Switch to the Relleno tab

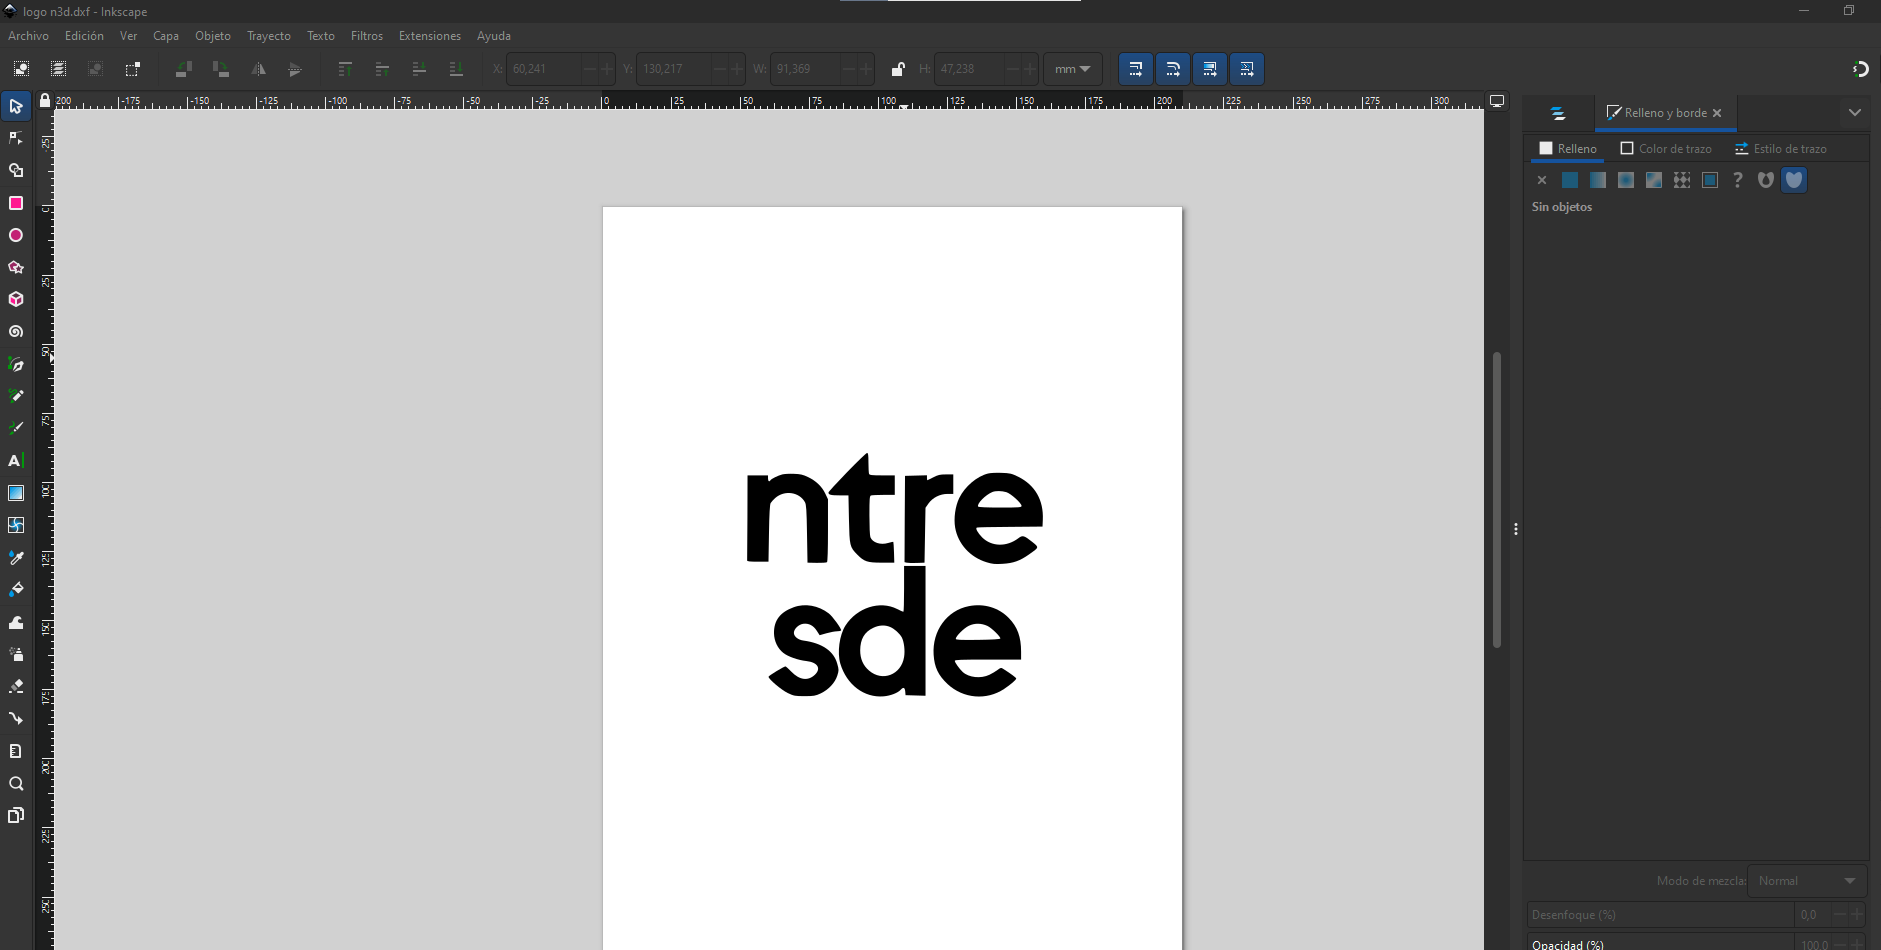(x=1568, y=148)
